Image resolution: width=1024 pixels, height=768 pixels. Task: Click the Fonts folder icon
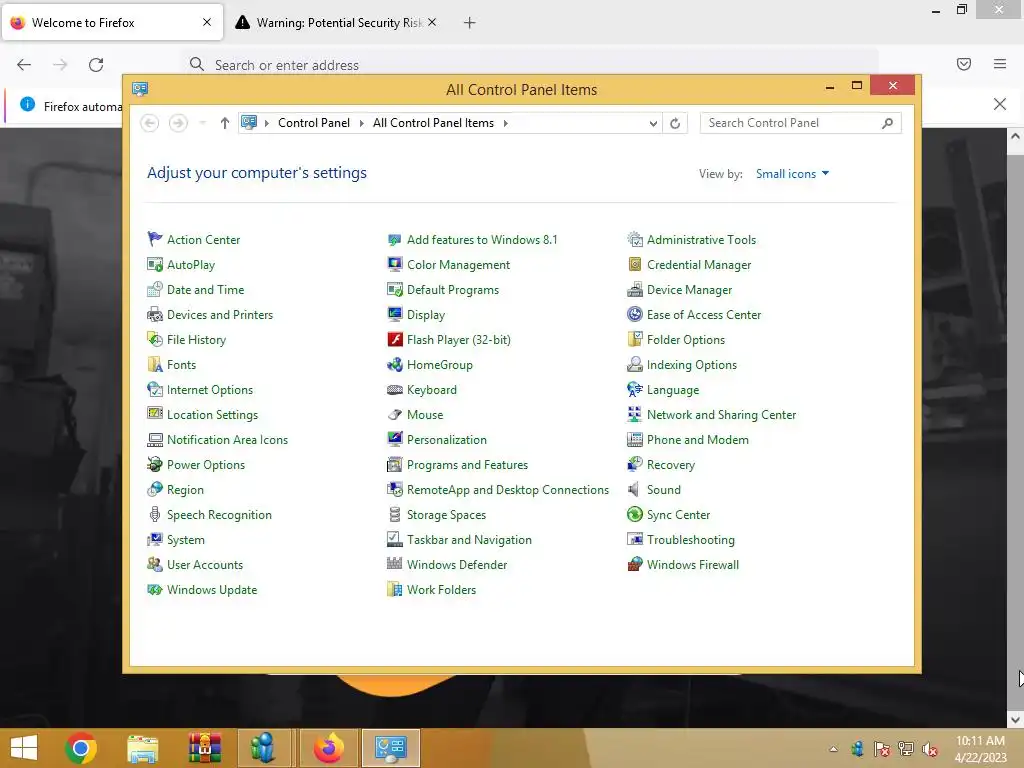[x=155, y=364]
